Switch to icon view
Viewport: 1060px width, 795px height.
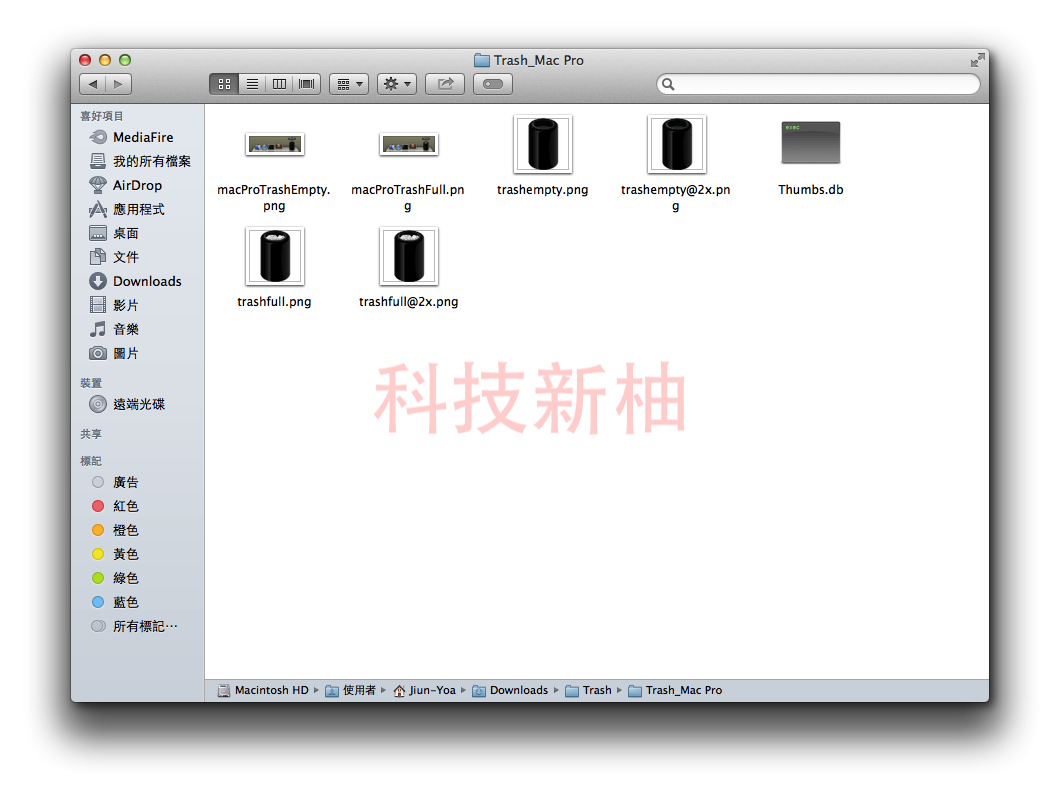[x=224, y=84]
